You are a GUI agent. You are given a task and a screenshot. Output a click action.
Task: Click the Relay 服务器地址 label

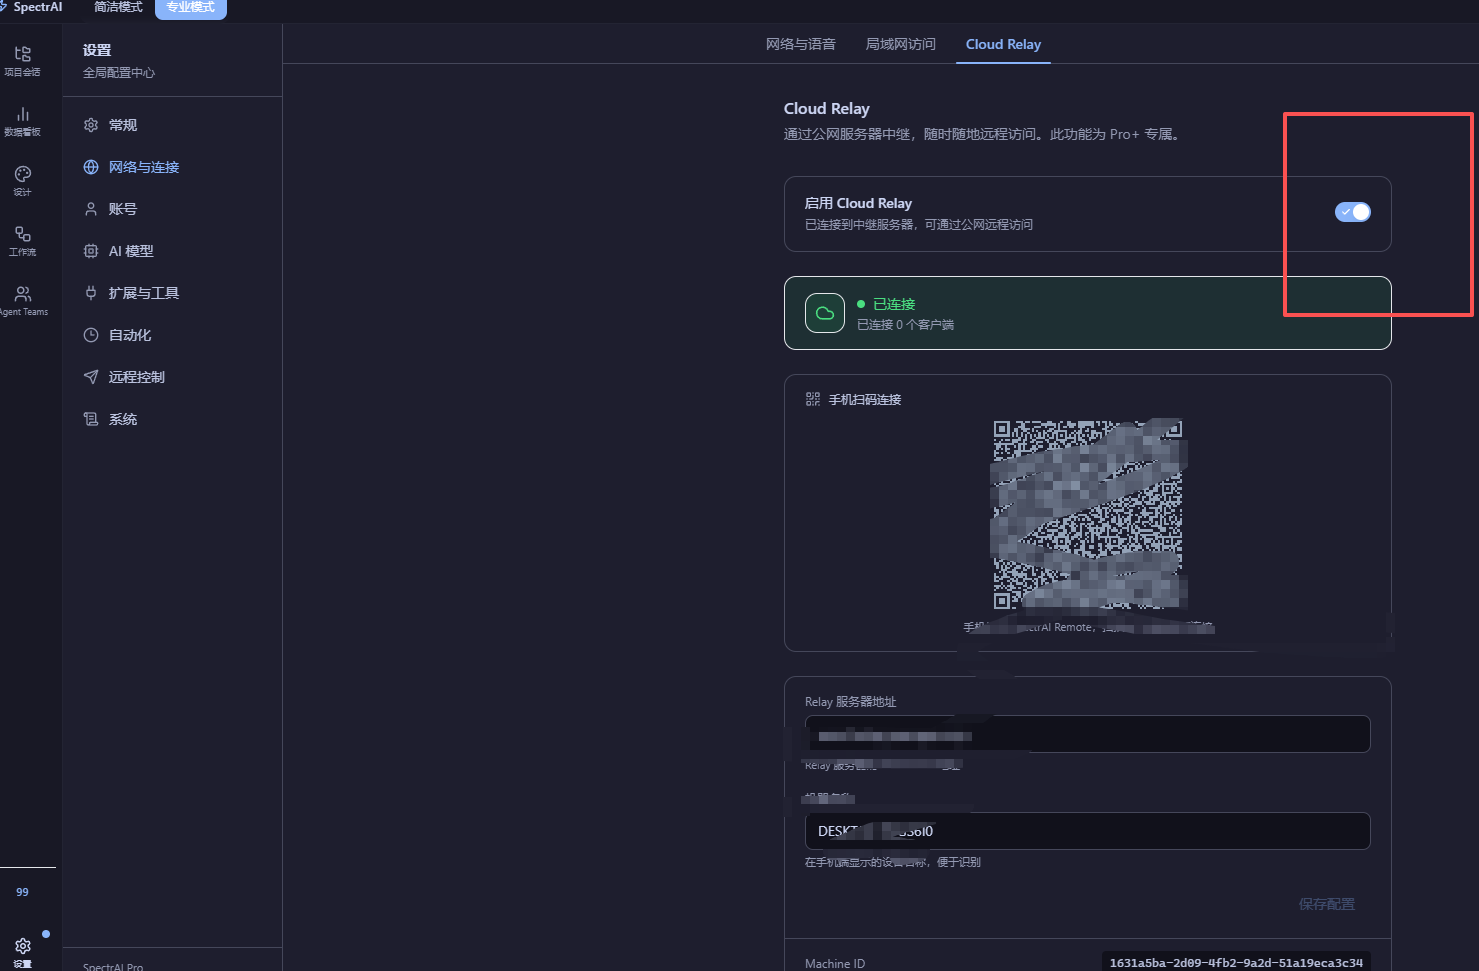click(851, 702)
